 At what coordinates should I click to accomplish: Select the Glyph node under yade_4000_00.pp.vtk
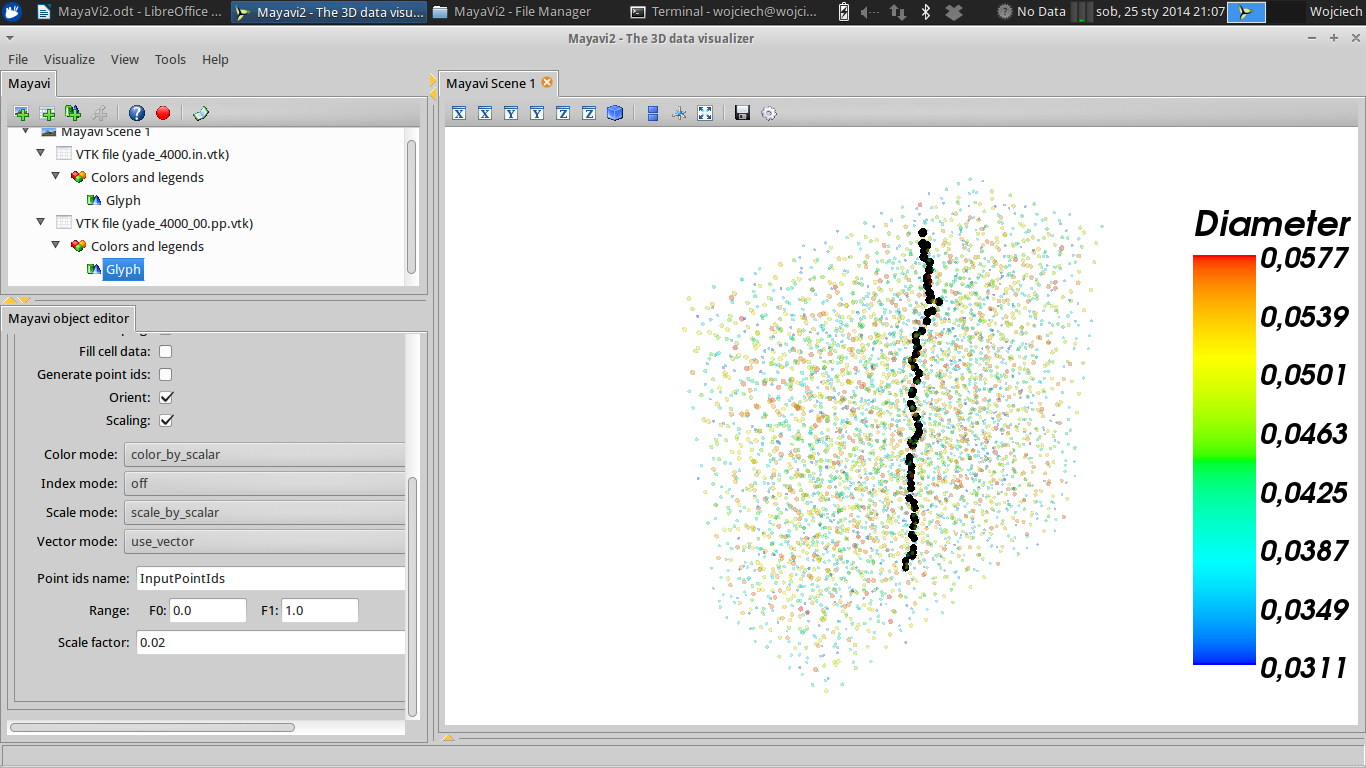click(x=123, y=269)
